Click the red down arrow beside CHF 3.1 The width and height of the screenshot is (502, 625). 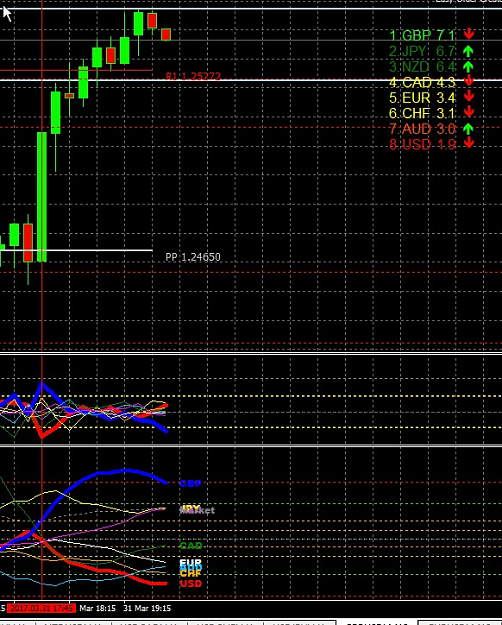click(x=469, y=112)
